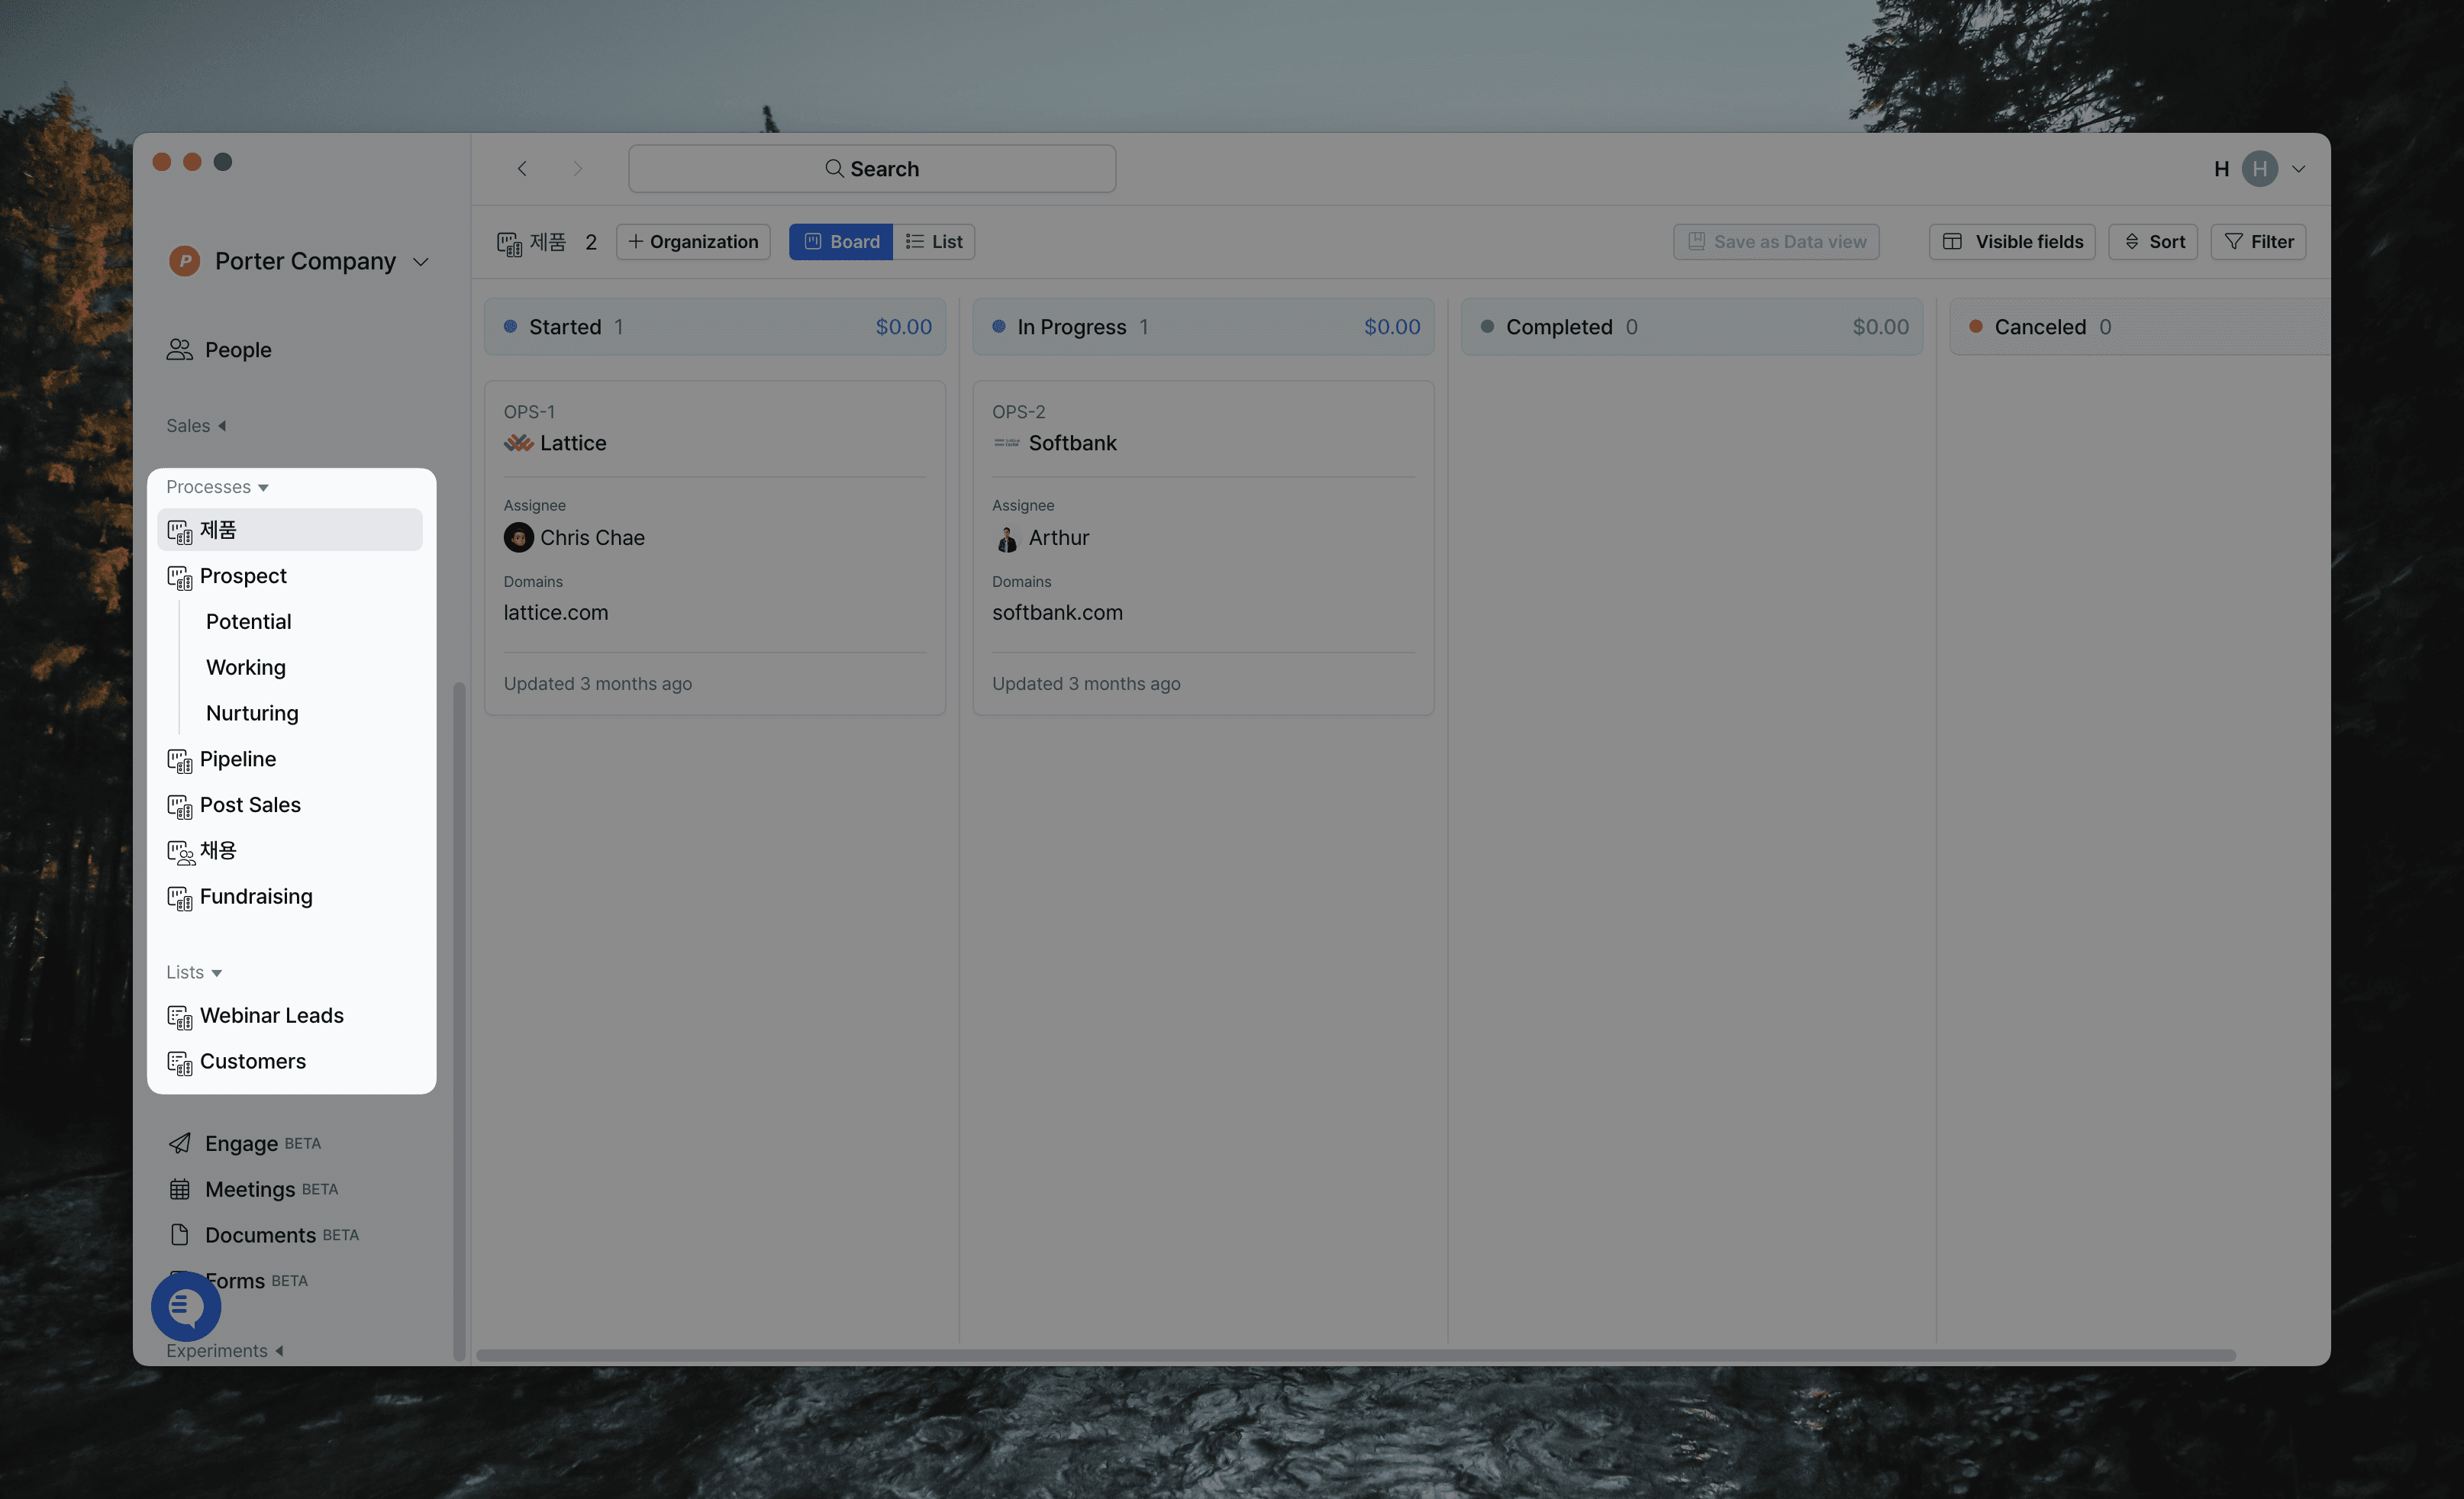This screenshot has width=2464, height=1499.
Task: Open Documents via file icon
Action: [x=180, y=1234]
